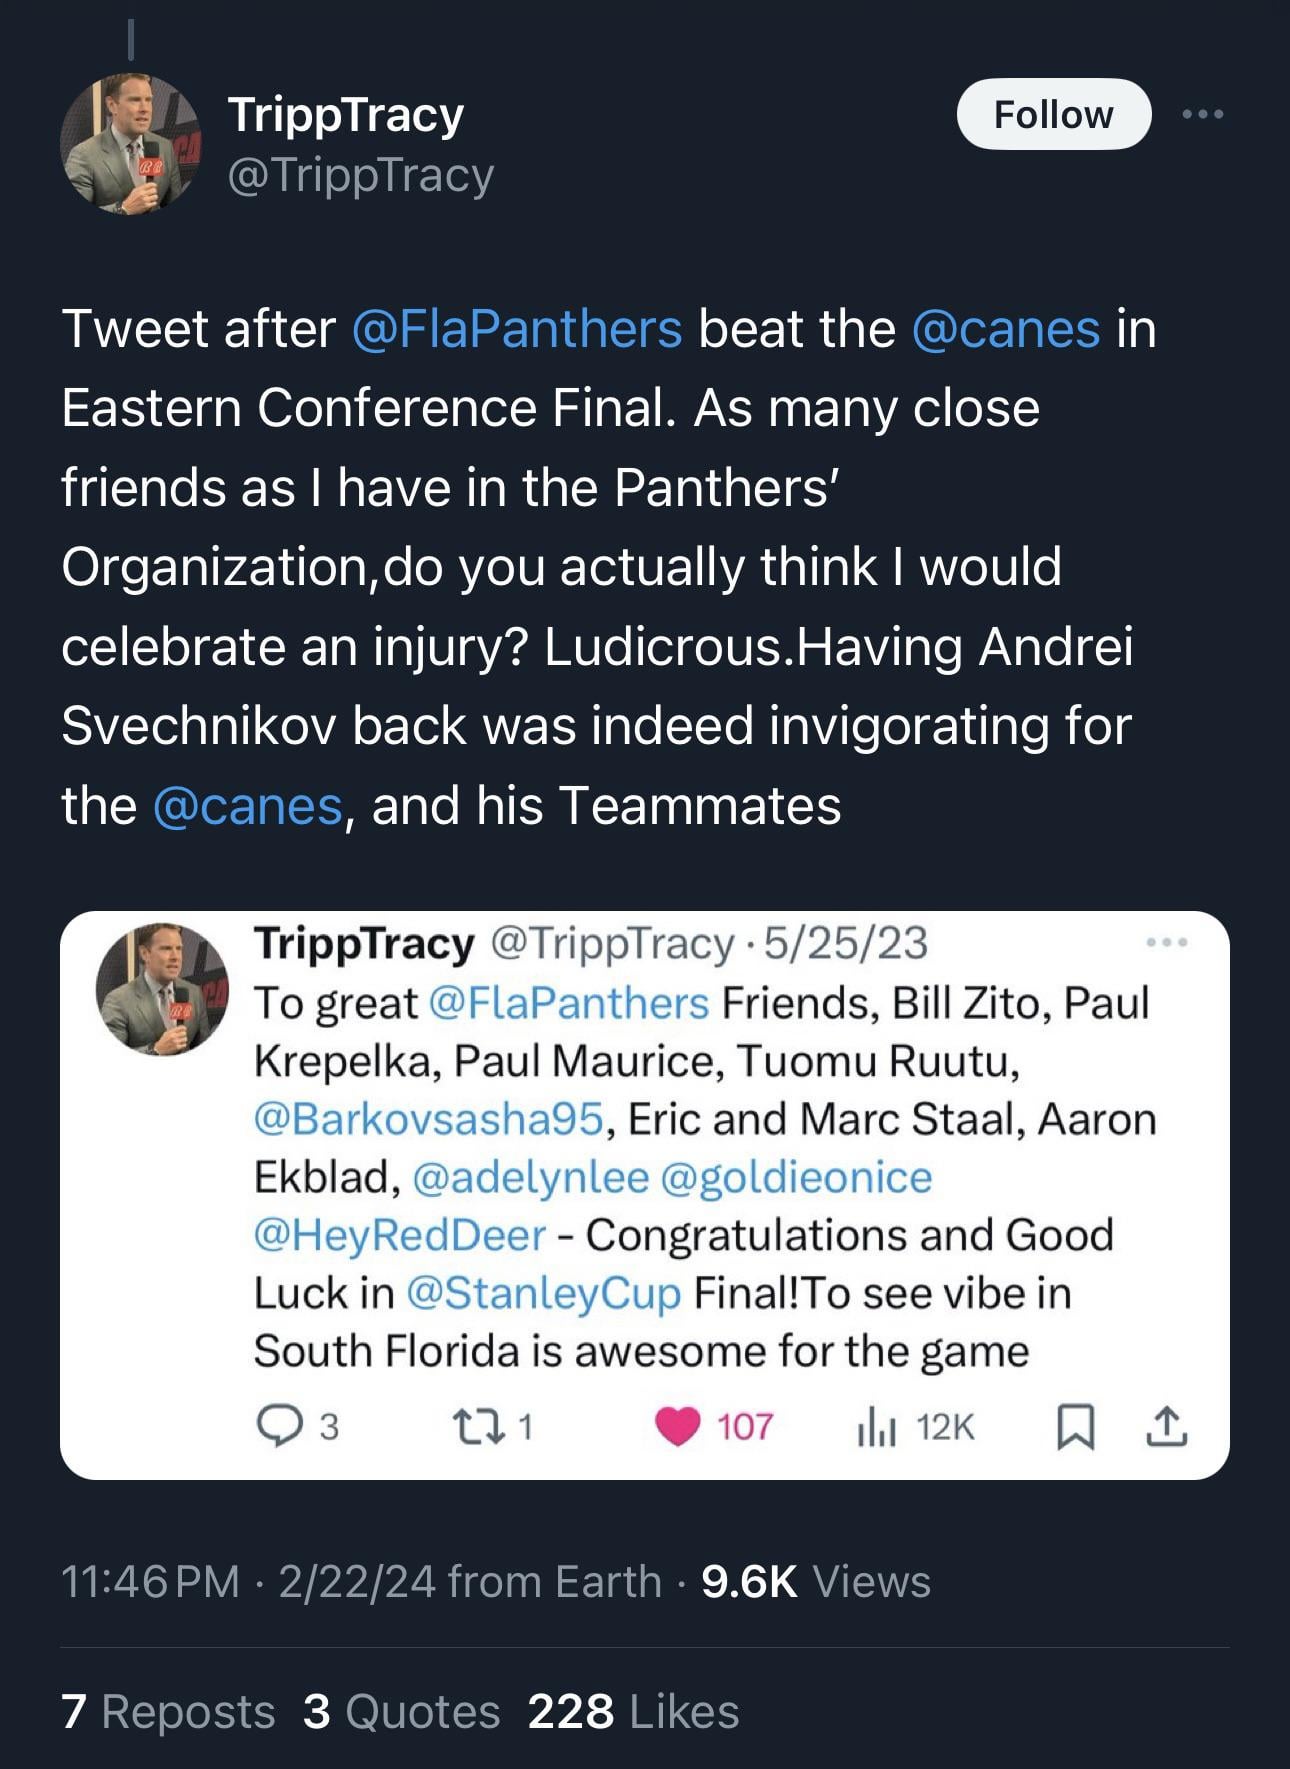Open quoted tweet's three-dot options
The width and height of the screenshot is (1290, 1769).
point(1166,942)
